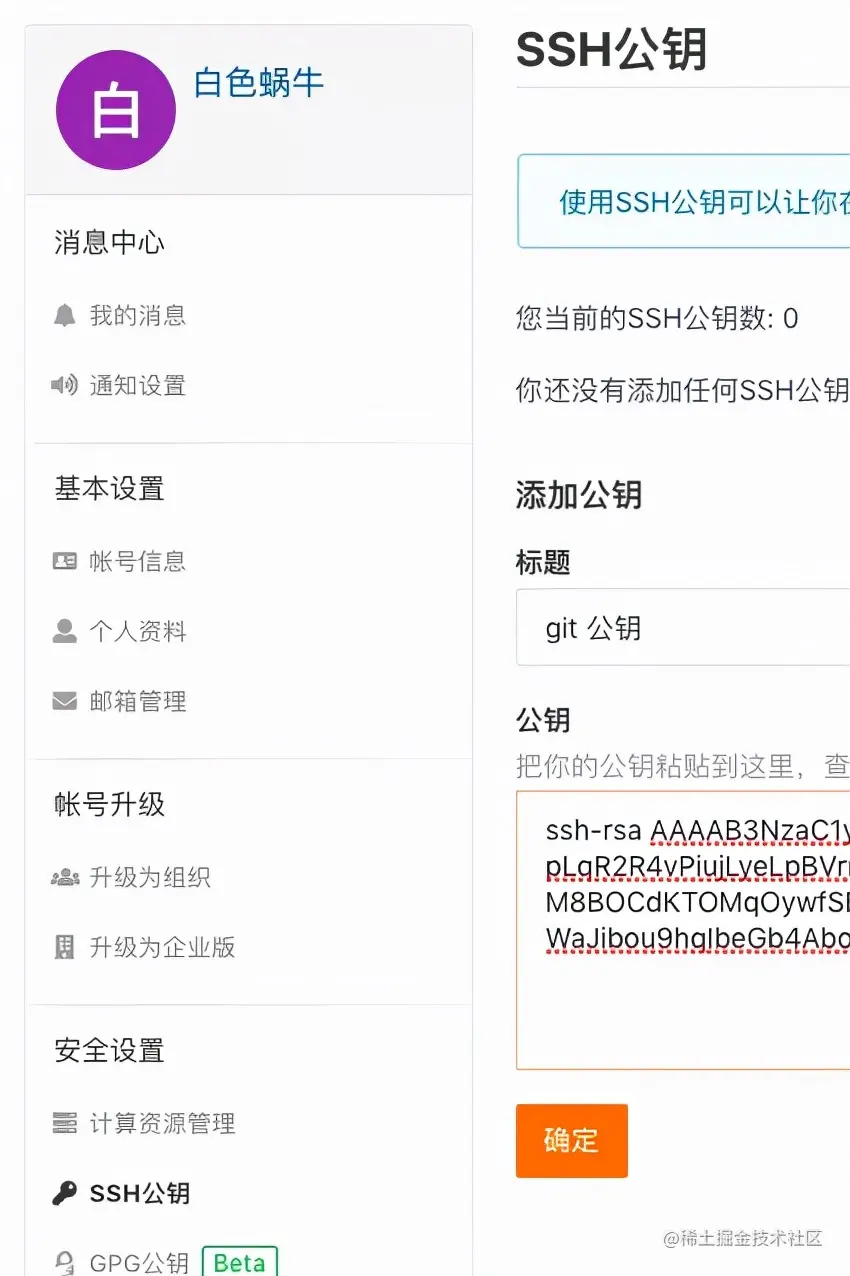Image resolution: width=850 pixels, height=1276 pixels.
Task: Open 计算资源管理 under 安全设置
Action: pos(162,1124)
